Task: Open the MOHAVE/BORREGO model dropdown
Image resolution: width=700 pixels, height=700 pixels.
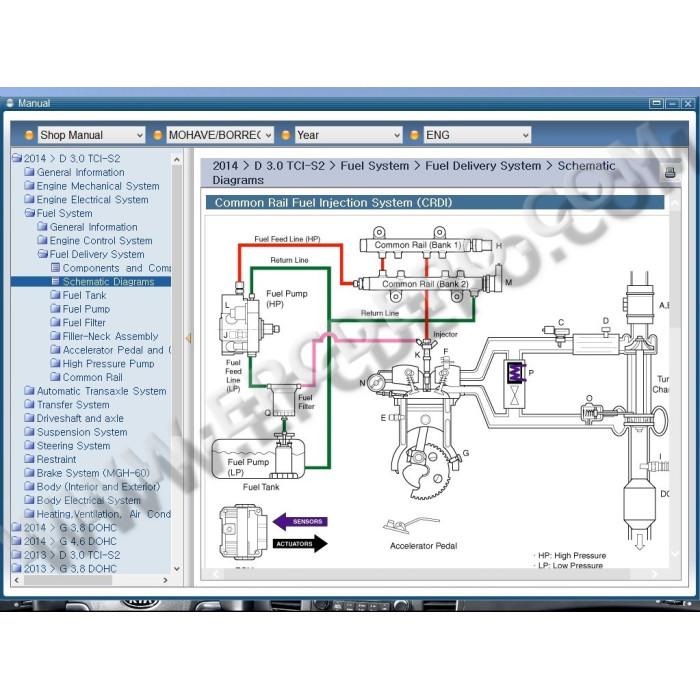Action: pyautogui.click(x=220, y=135)
